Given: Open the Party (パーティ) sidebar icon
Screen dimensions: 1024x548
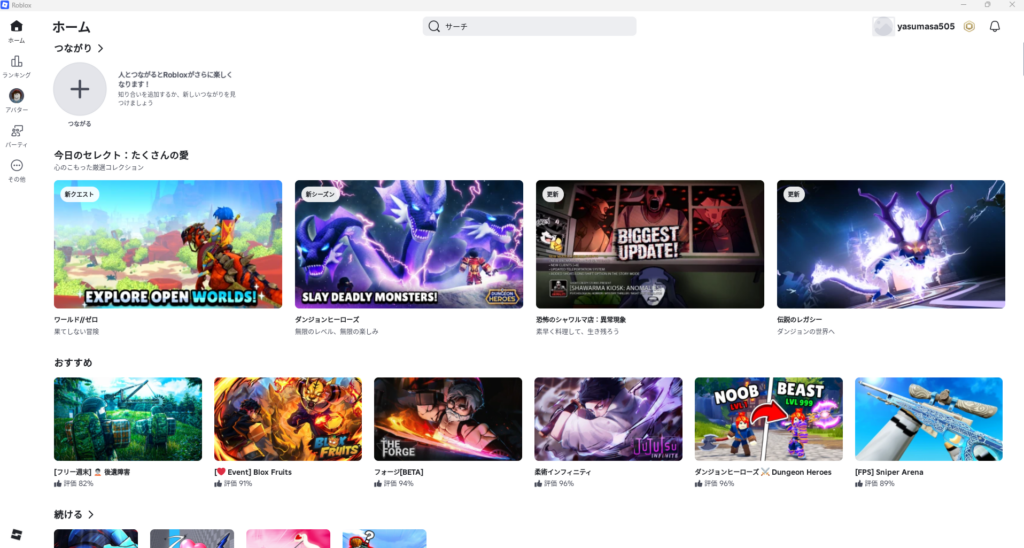Looking at the screenshot, I should tap(16, 131).
